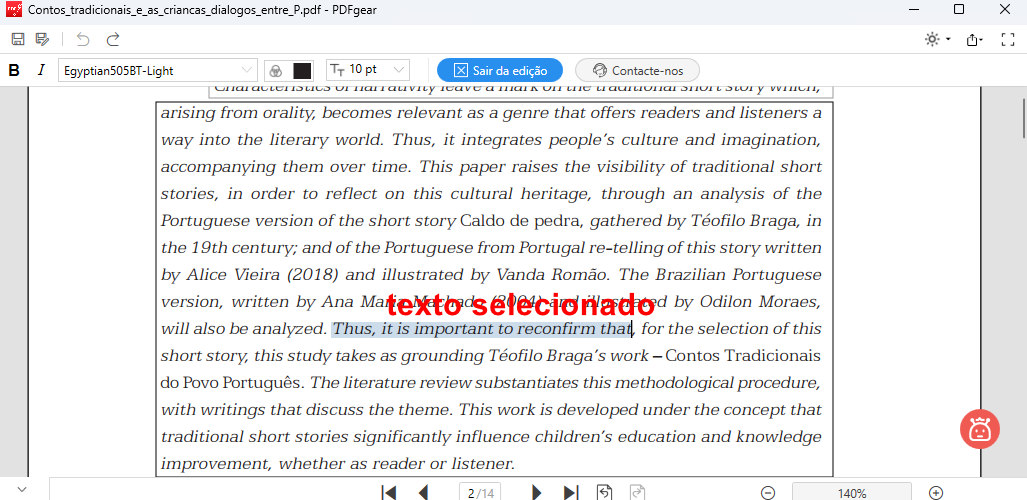
Task: Click the text "Contos Tradicionais"
Action: pos(743,356)
